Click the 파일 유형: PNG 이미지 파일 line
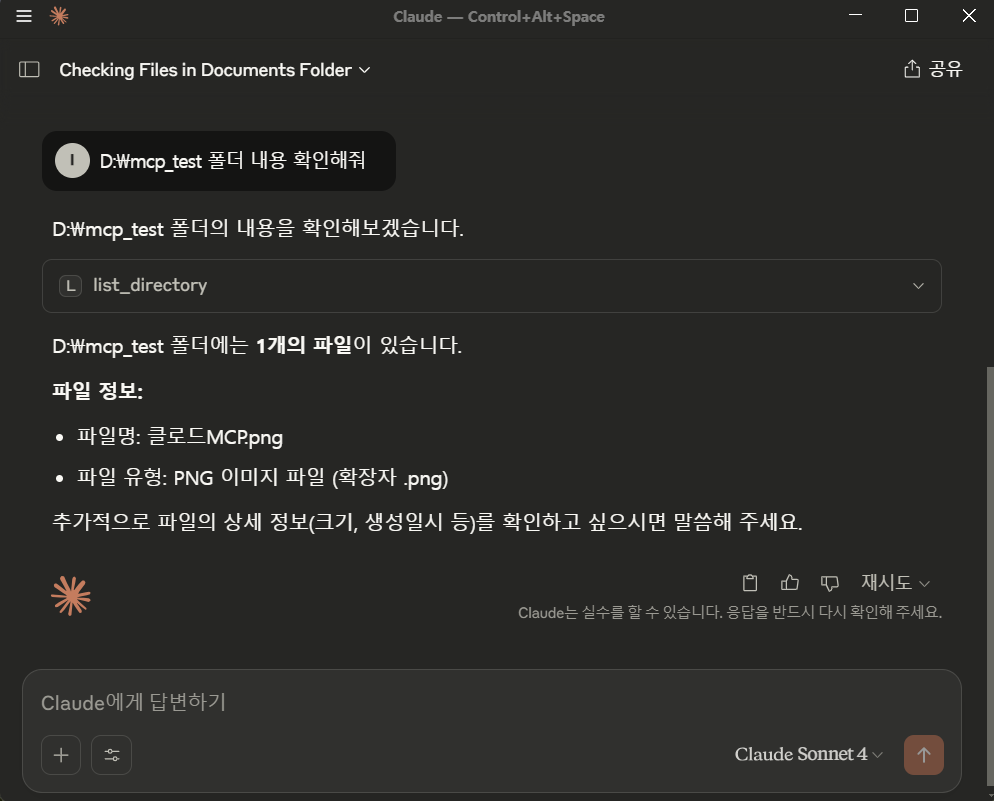 pyautogui.click(x=262, y=477)
